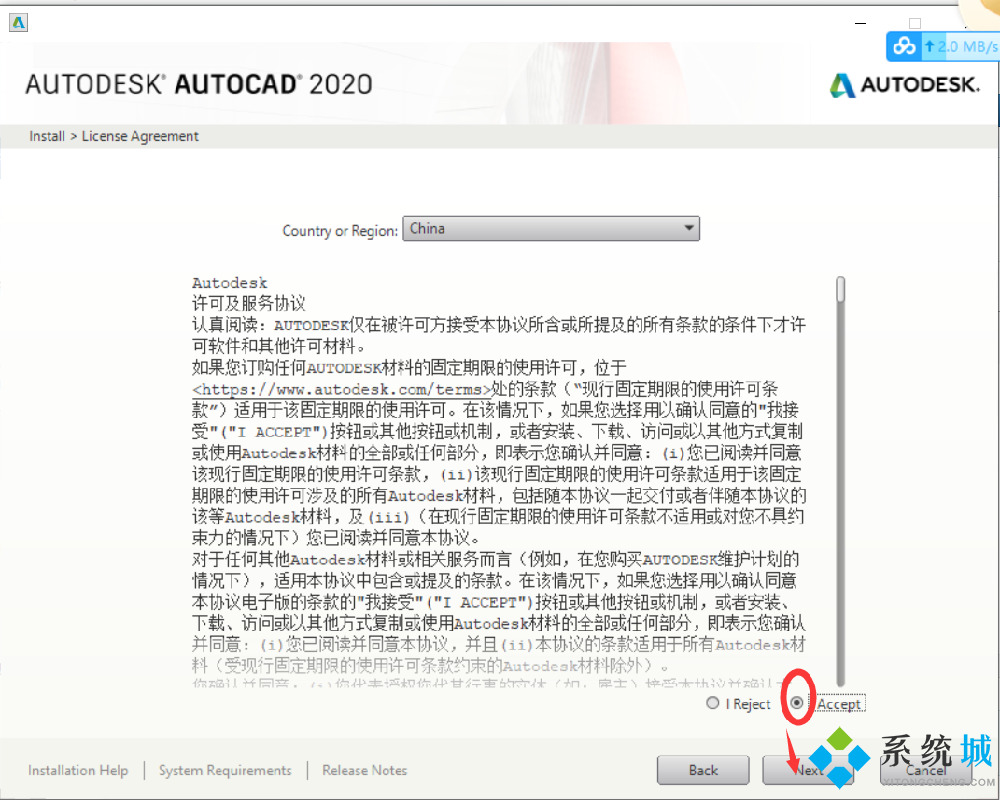Select the License Agreement breadcrumb step

pos(140,136)
